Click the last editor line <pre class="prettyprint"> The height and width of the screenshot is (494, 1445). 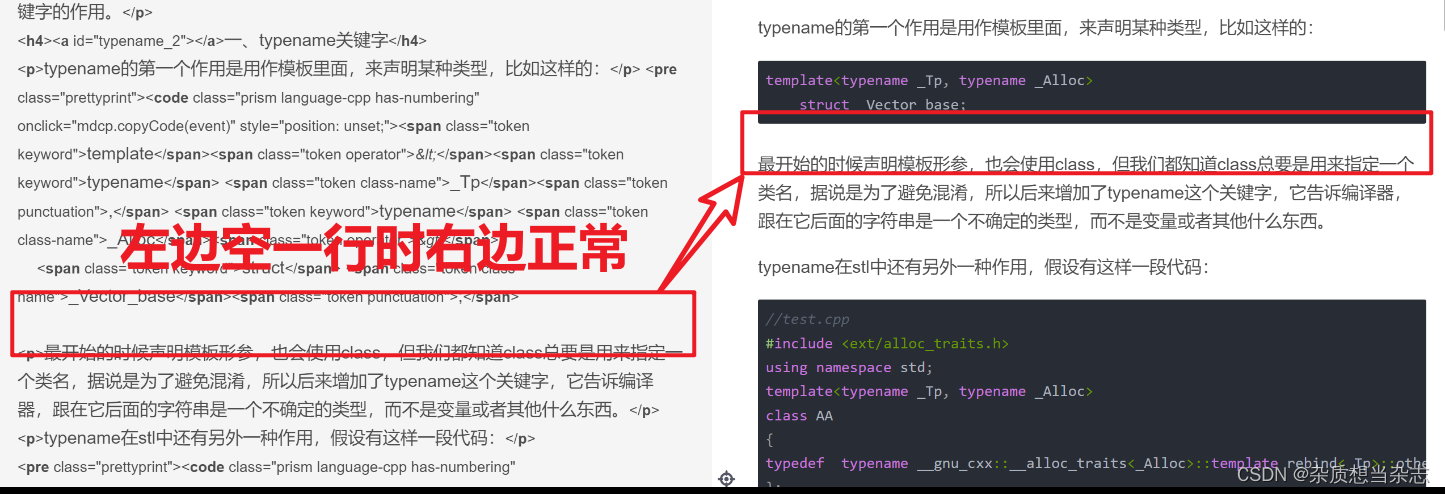[266, 467]
